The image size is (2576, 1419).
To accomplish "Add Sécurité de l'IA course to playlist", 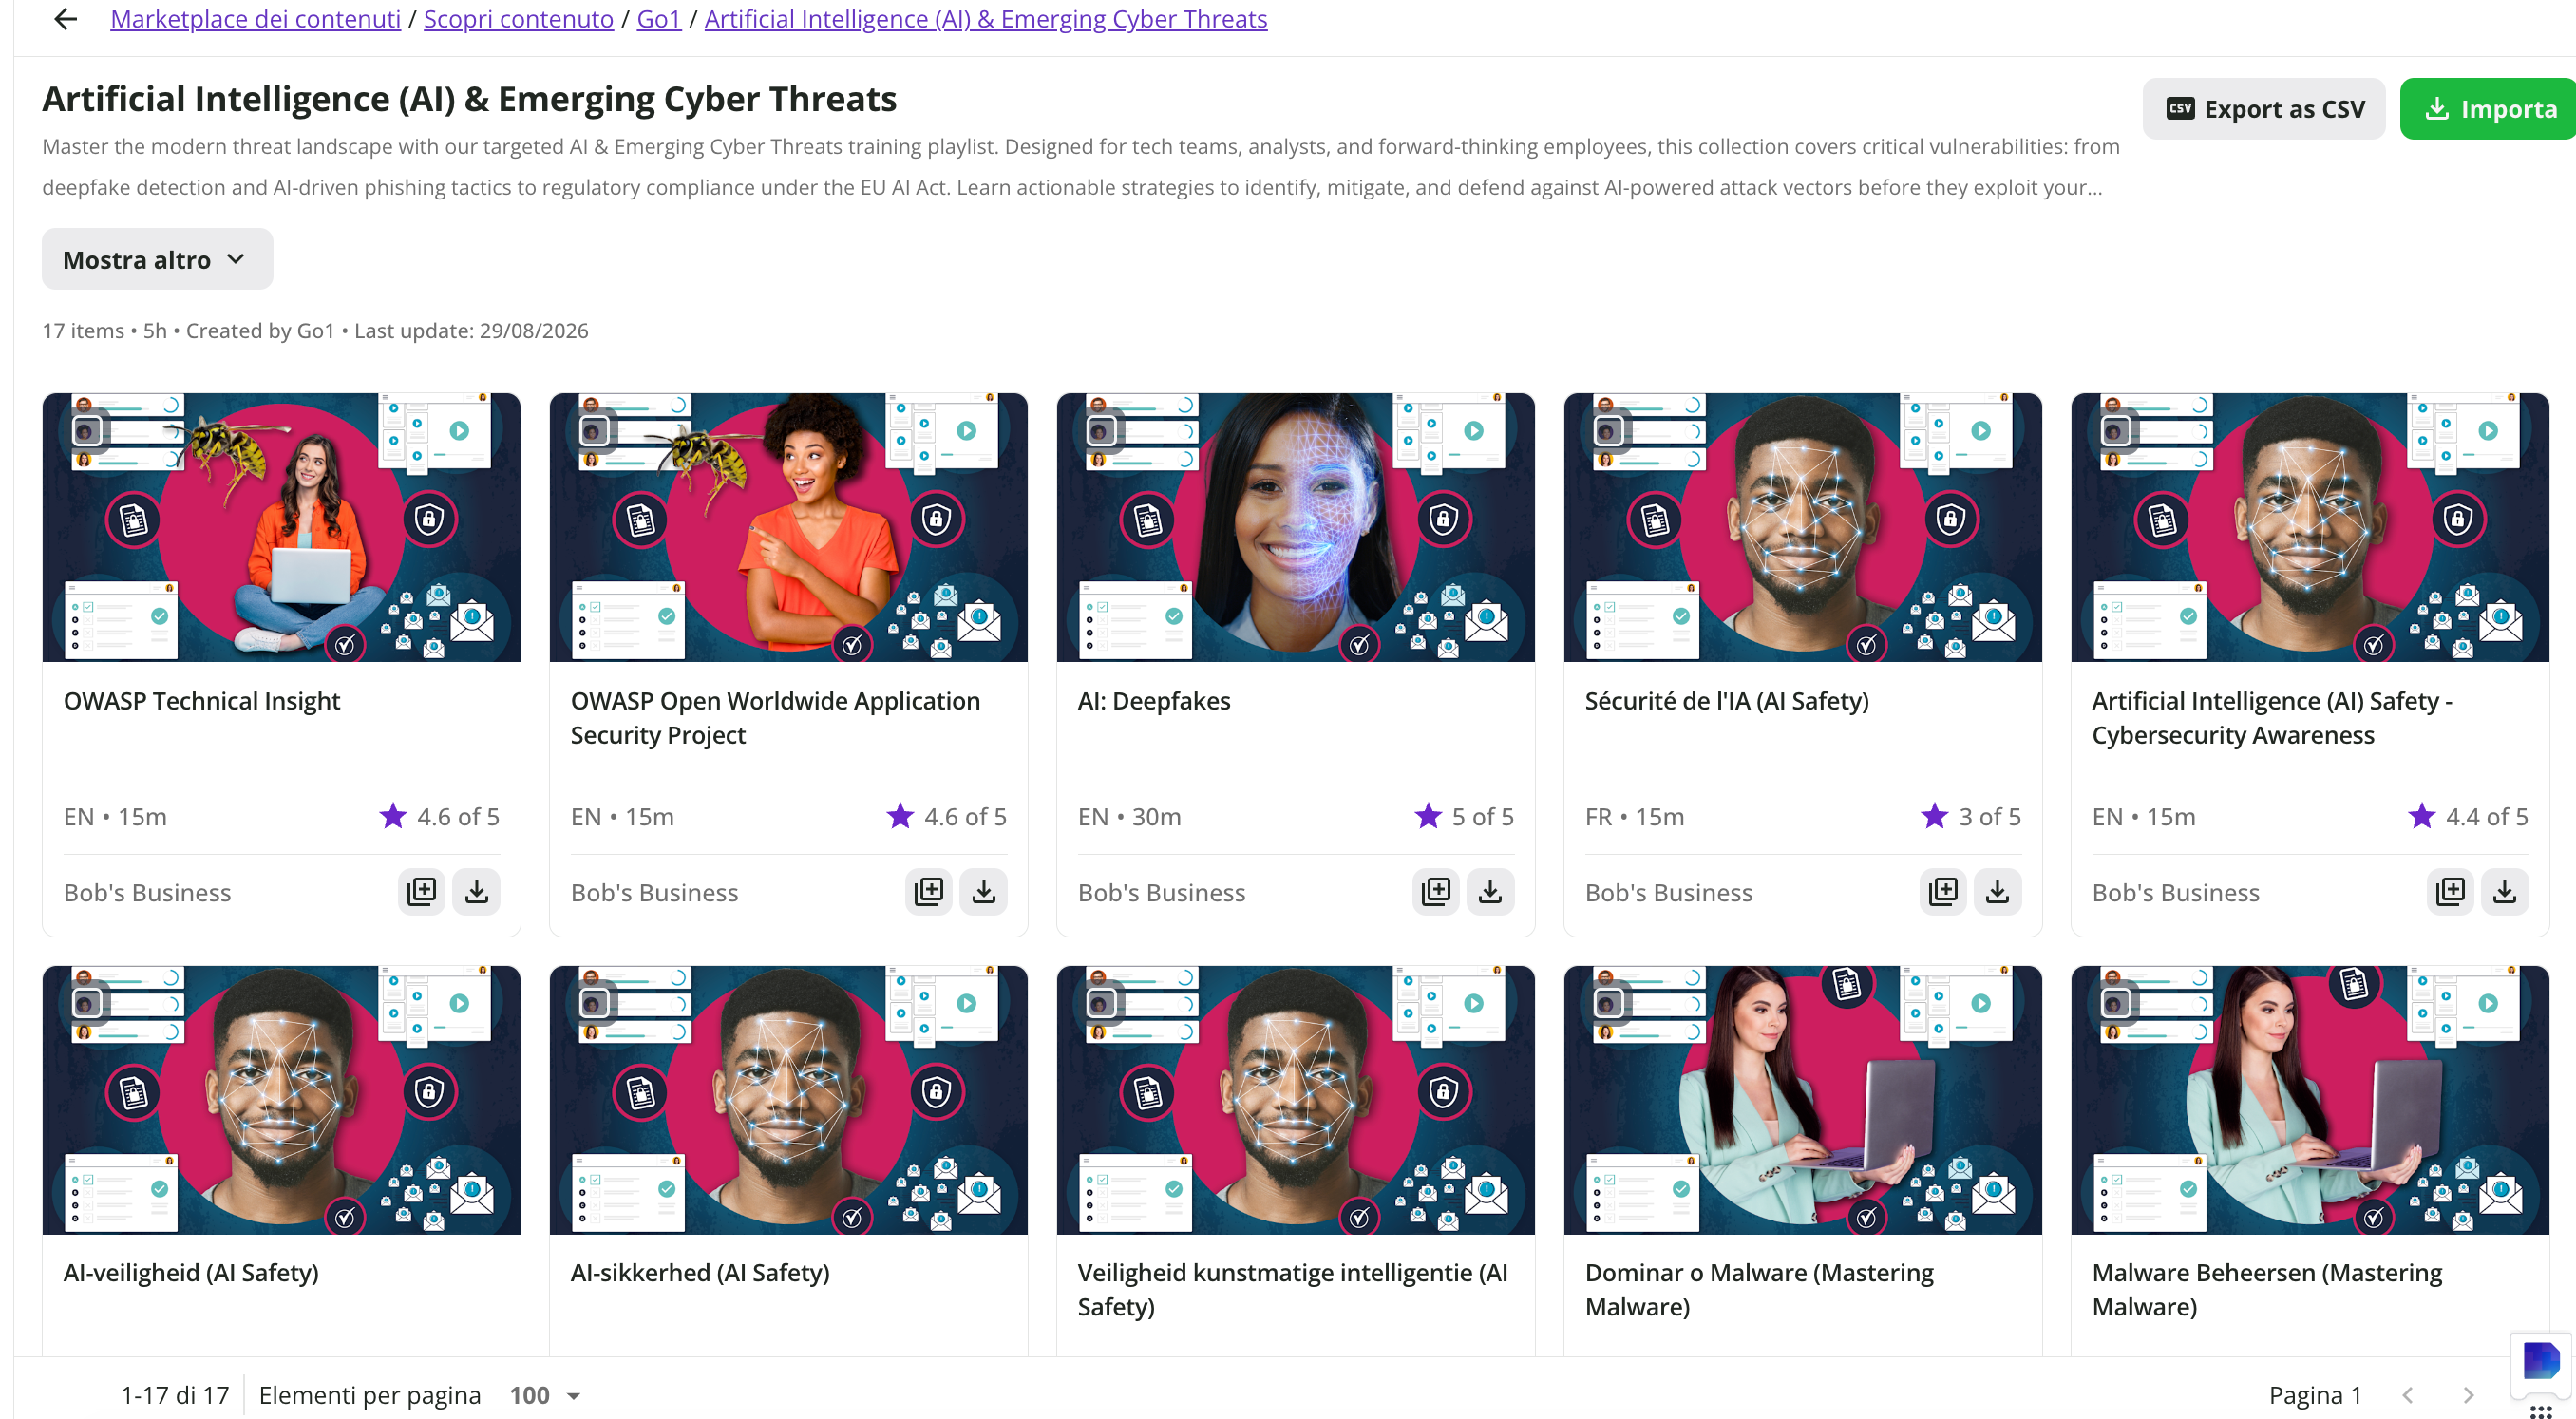I will tap(1943, 891).
